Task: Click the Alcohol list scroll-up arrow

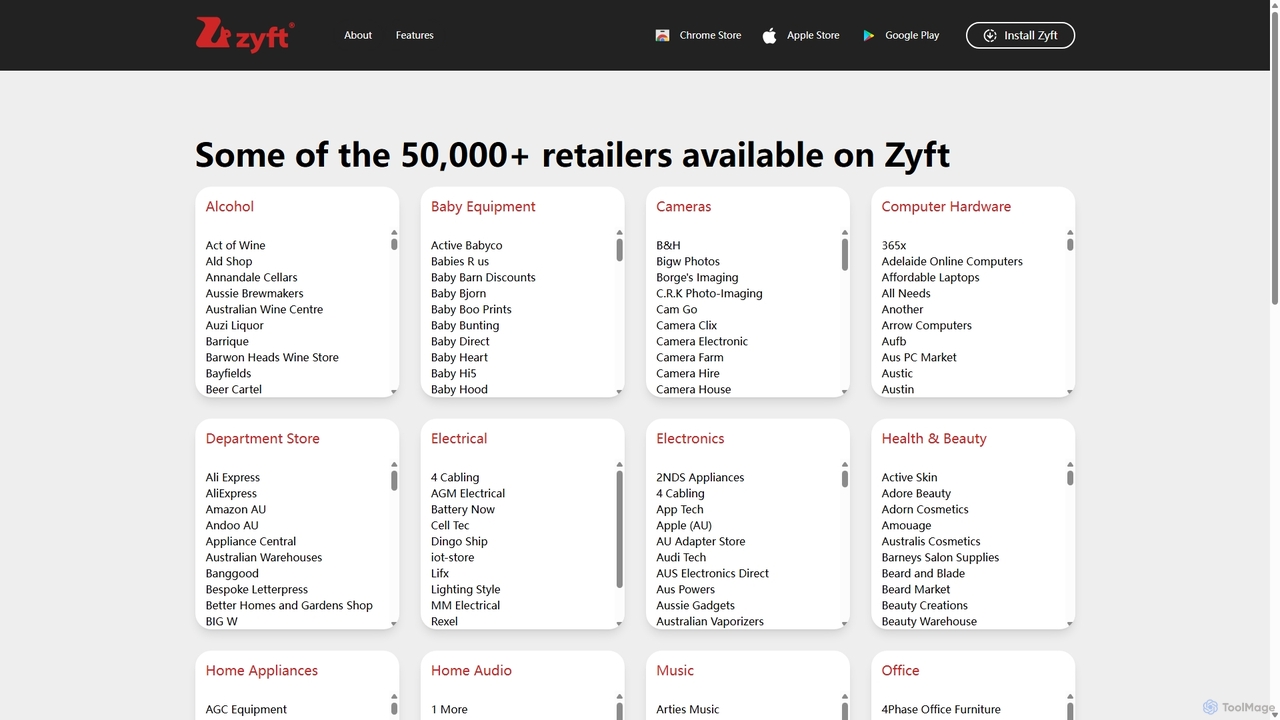Action: (x=394, y=232)
